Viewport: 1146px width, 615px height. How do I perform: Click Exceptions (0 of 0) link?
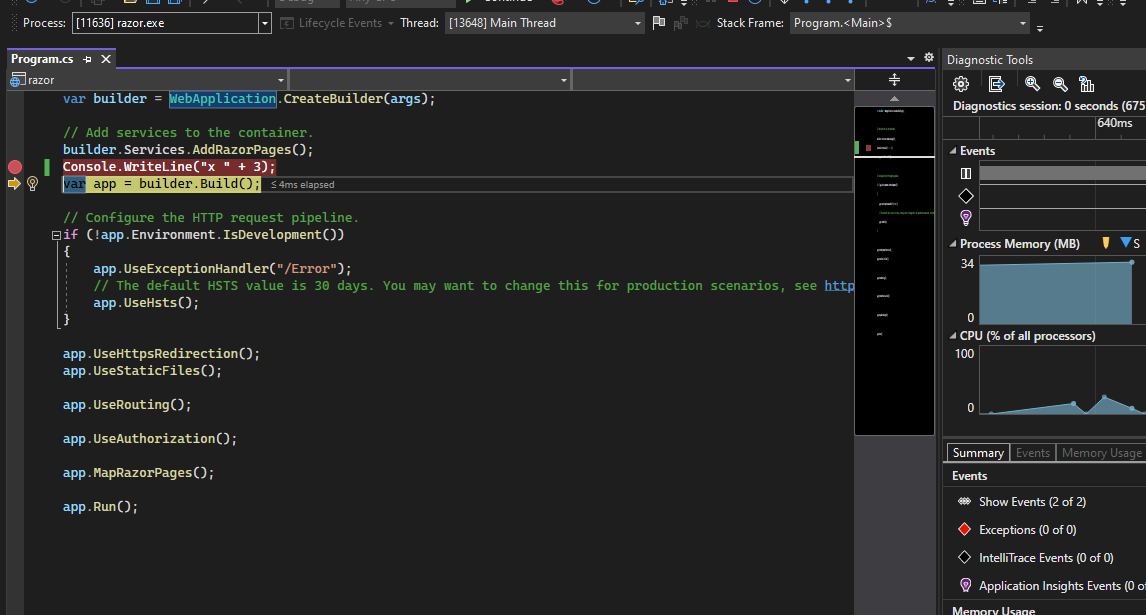click(1028, 529)
